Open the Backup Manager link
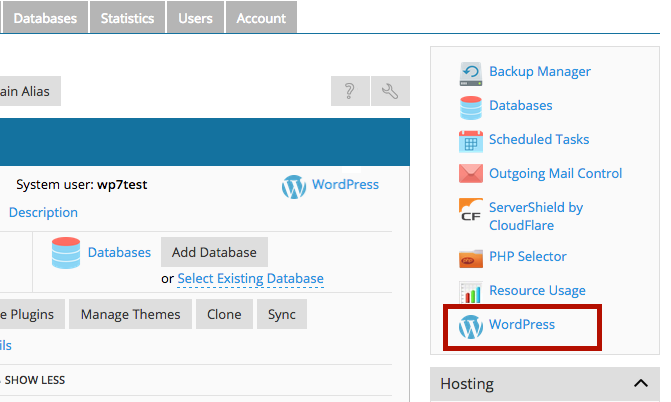Viewport: 671px width, 402px height. tap(540, 71)
